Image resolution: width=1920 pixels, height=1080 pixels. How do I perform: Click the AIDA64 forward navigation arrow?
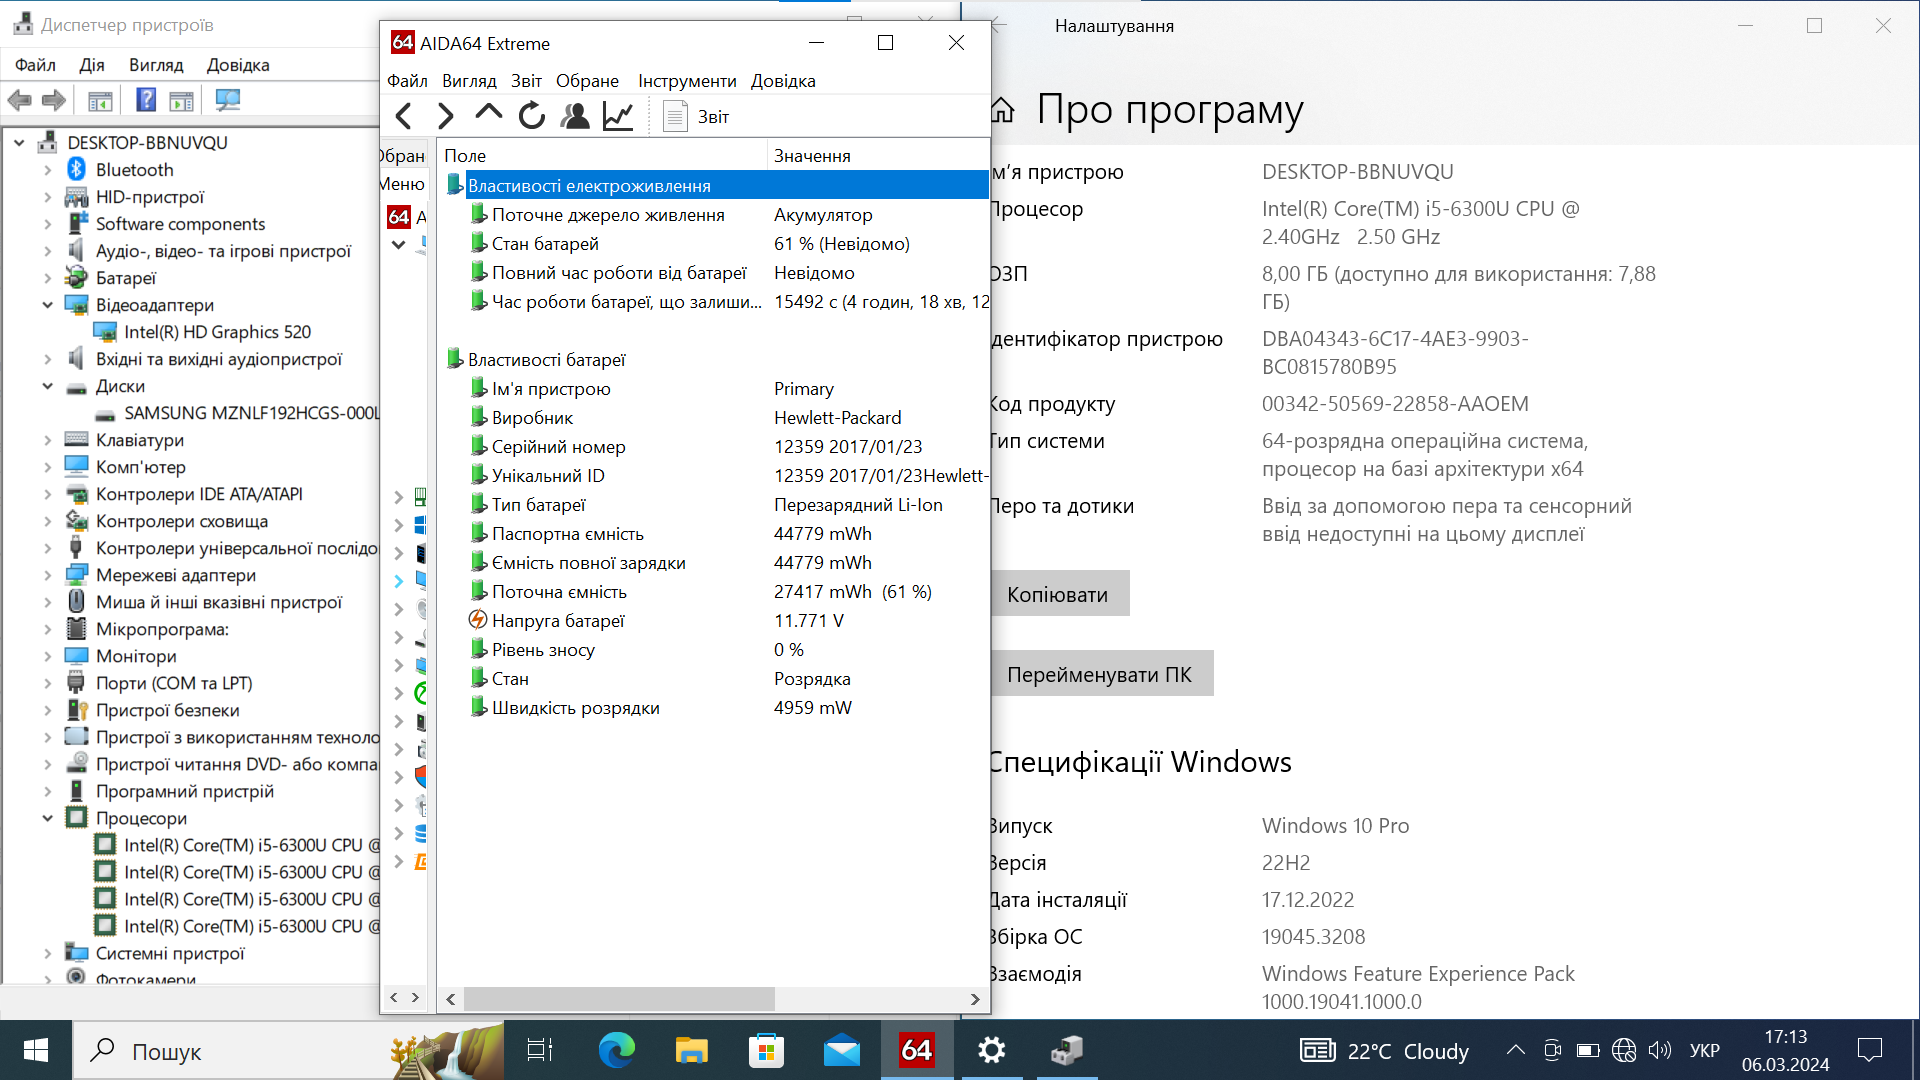point(446,116)
